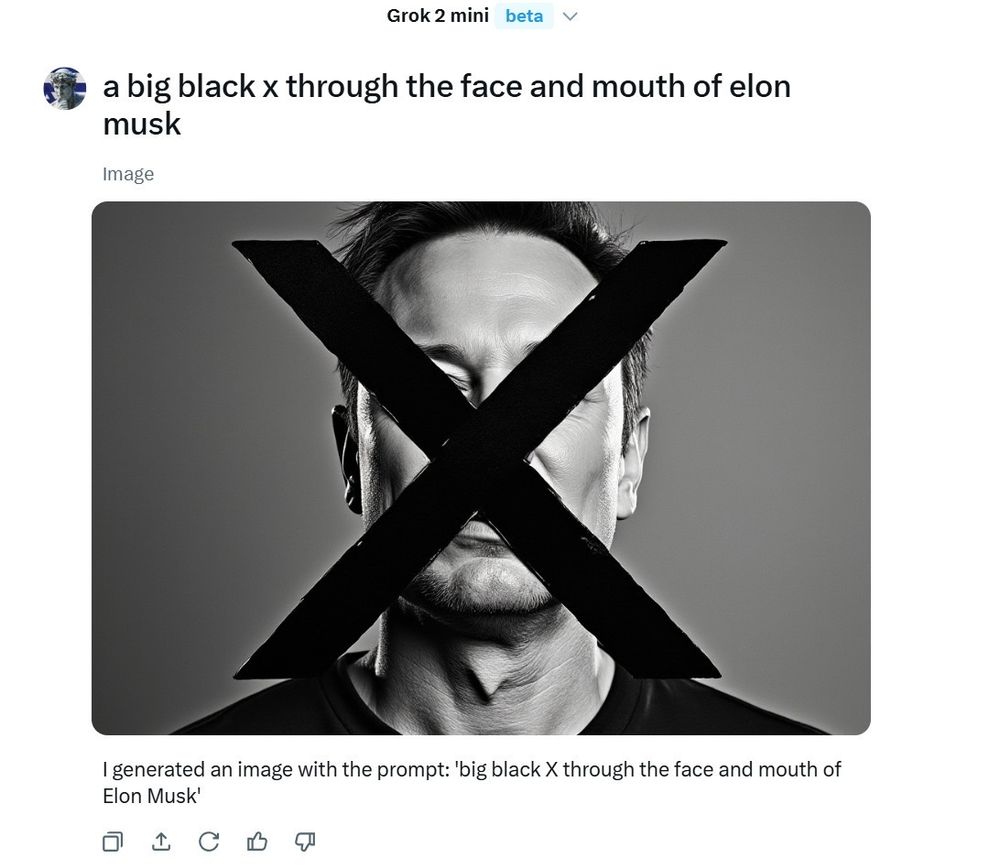Click the Grok 2 mini title text
Image resolution: width=1000 pixels, height=868 pixels.
point(437,16)
